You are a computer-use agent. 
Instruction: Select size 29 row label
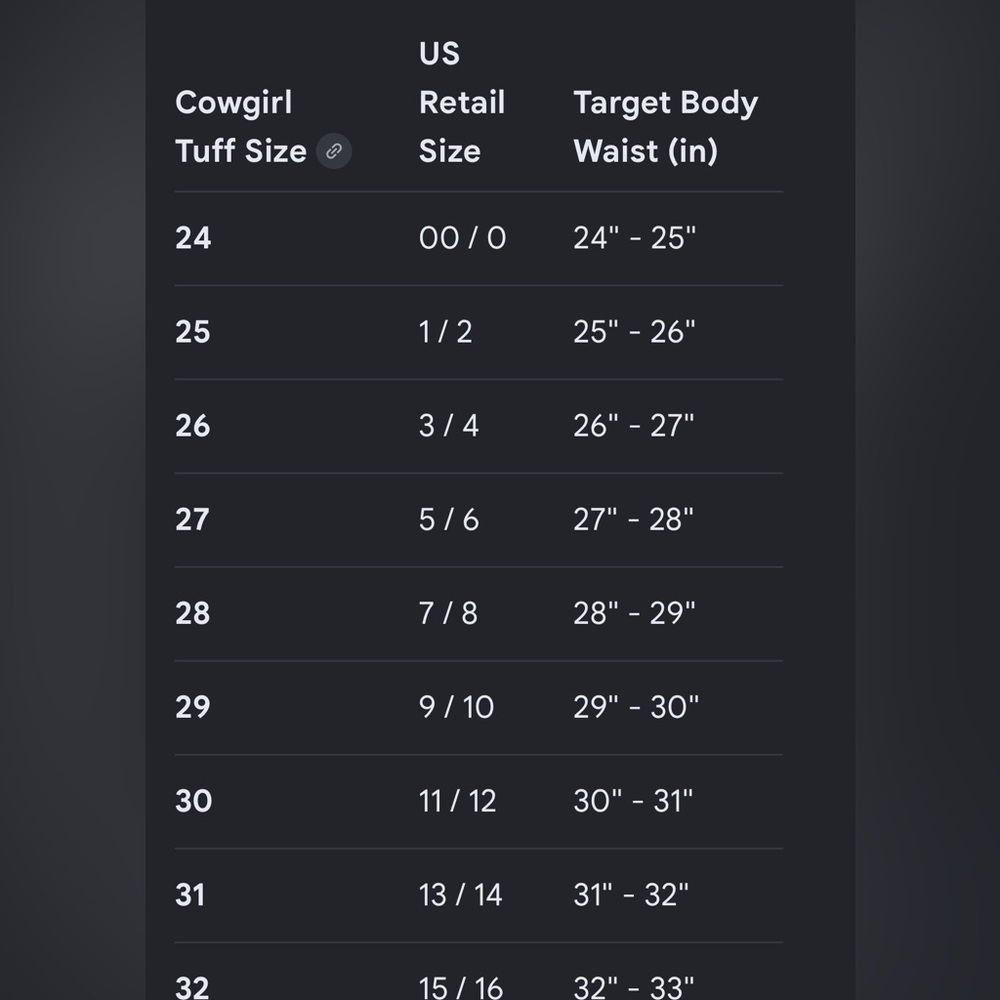click(193, 707)
